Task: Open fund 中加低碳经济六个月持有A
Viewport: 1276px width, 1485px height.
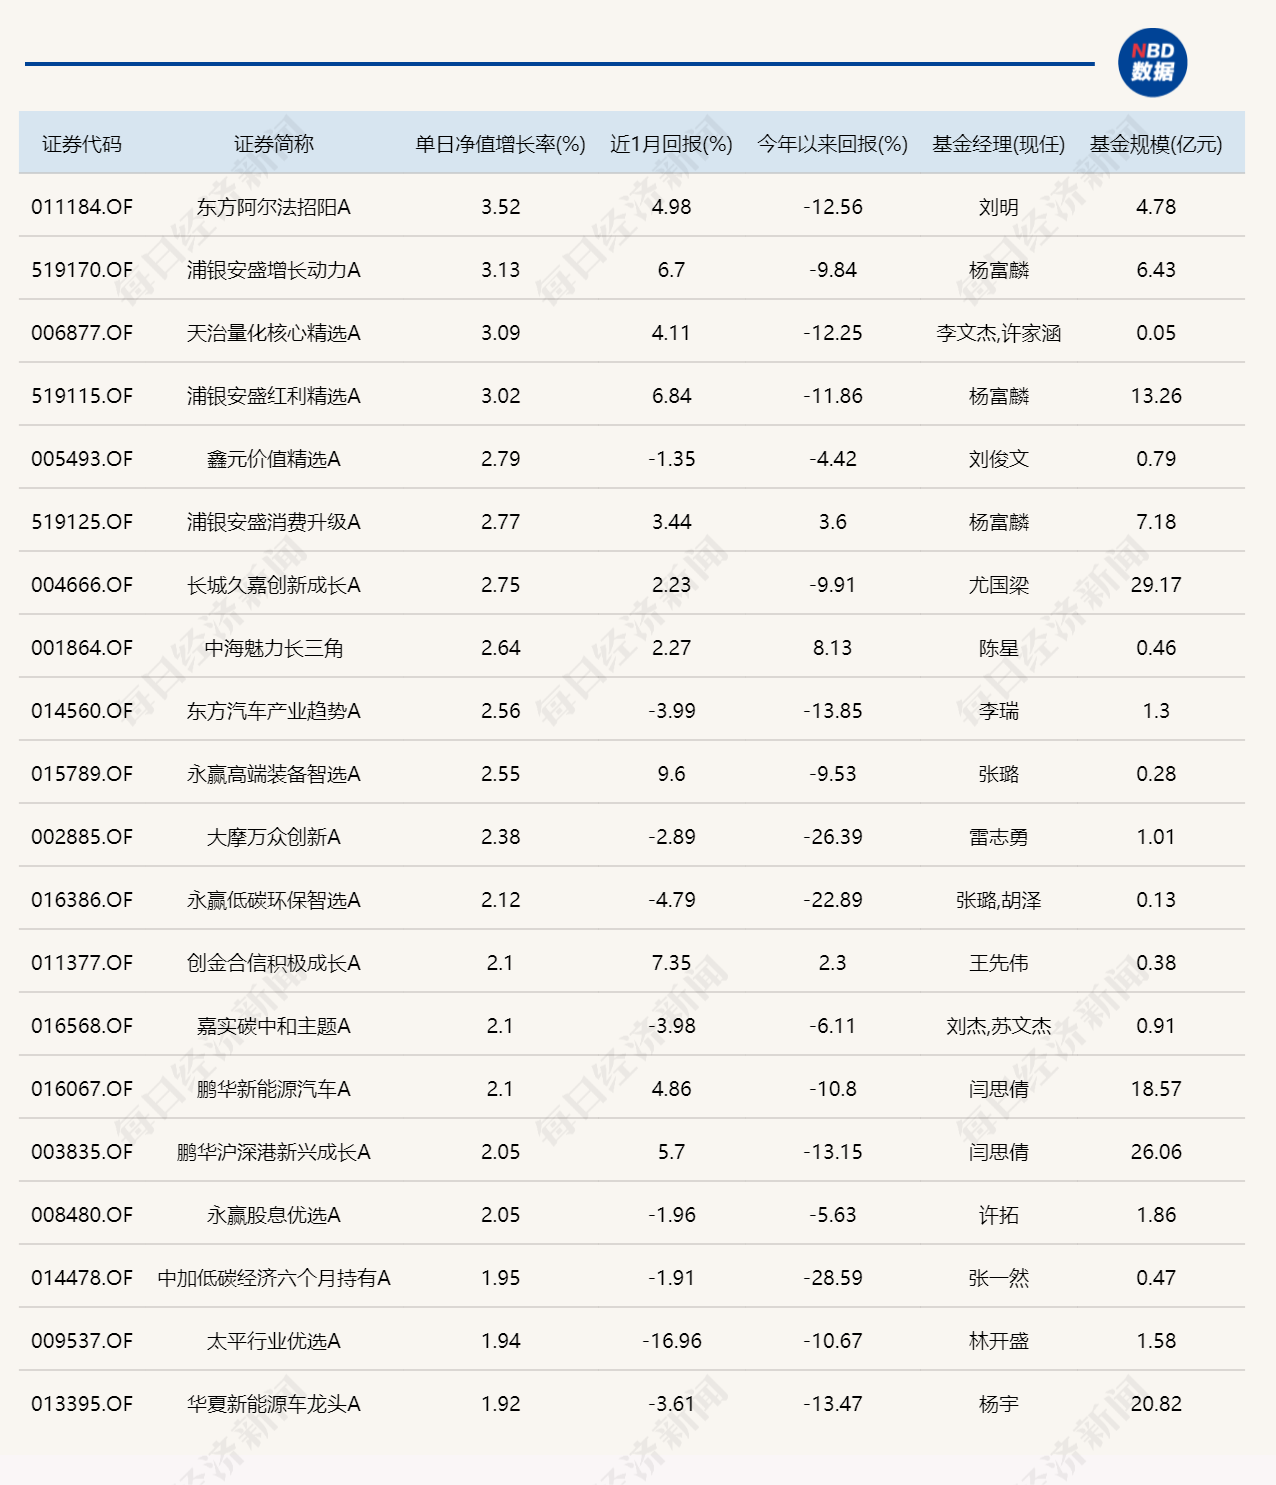Action: tap(274, 1278)
